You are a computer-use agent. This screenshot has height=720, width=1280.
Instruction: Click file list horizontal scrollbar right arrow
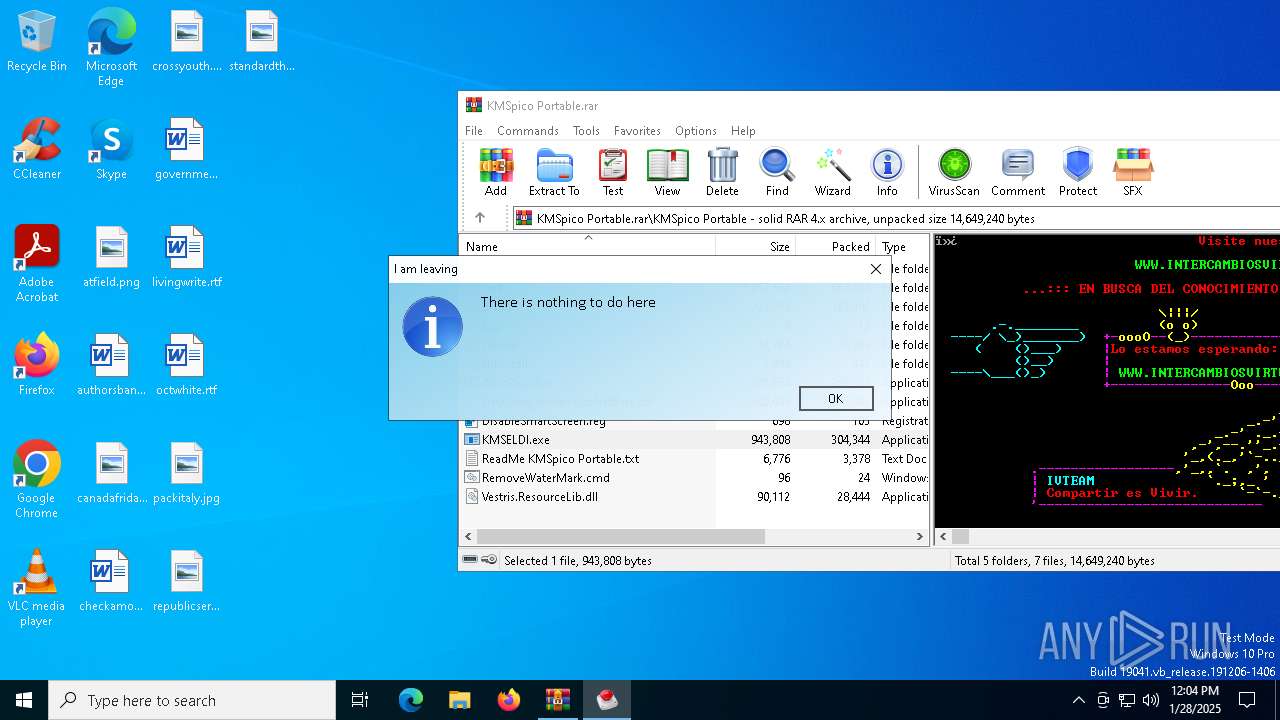coord(920,537)
